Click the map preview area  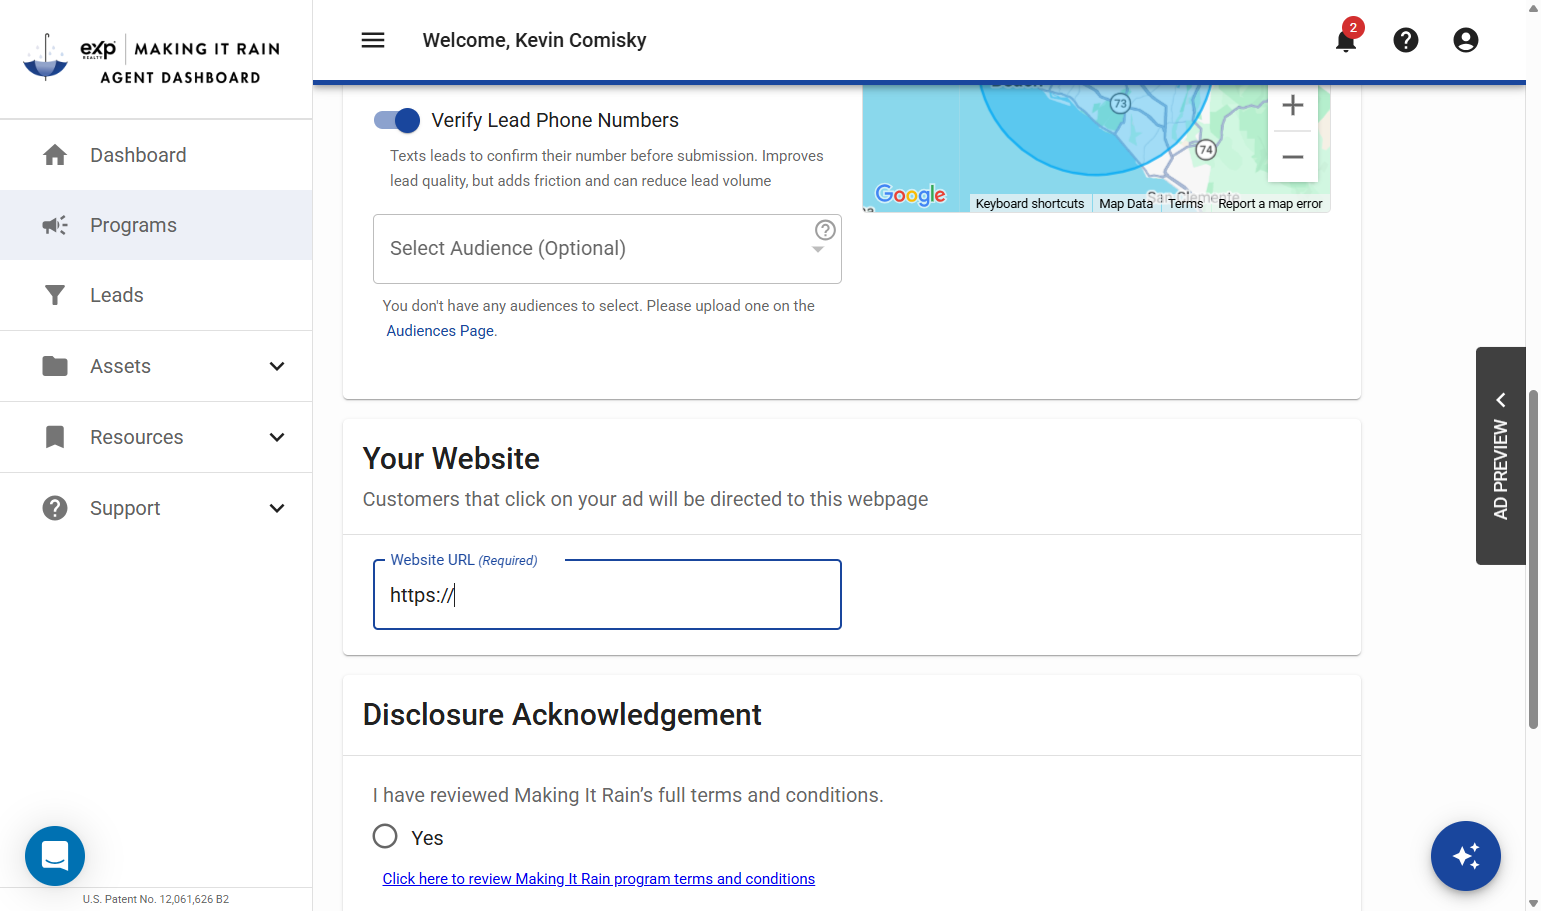point(1096,149)
